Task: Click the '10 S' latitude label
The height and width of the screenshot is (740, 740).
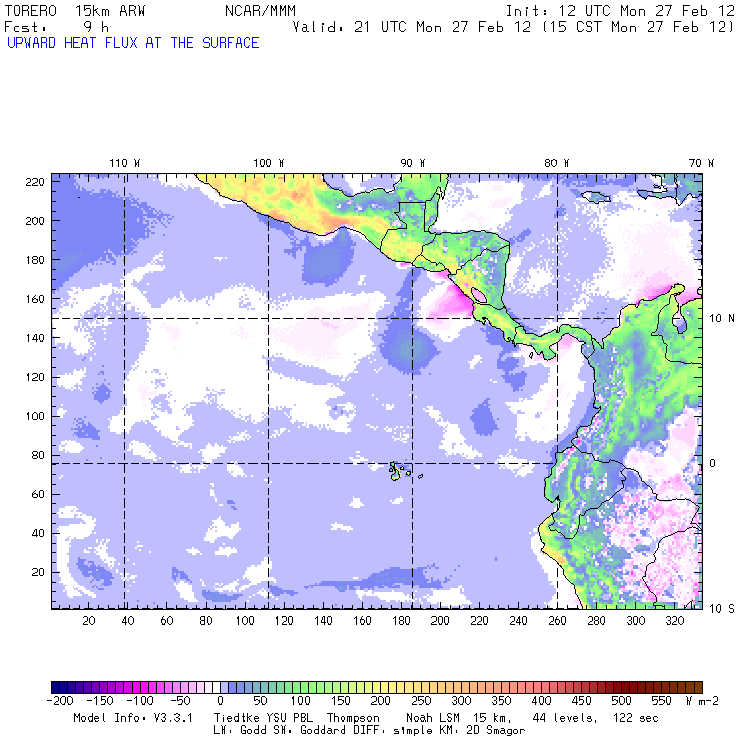Action: pos(722,609)
